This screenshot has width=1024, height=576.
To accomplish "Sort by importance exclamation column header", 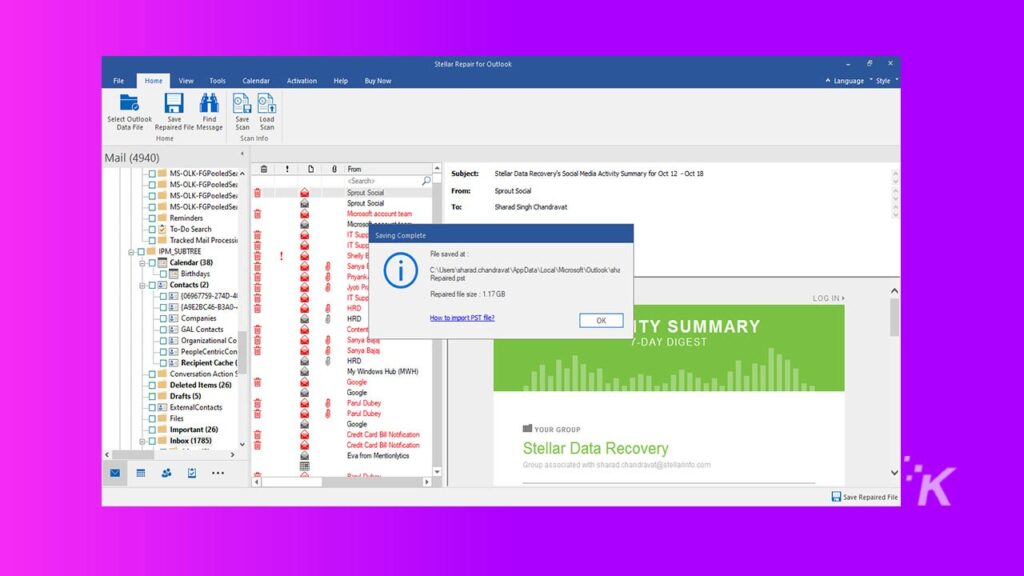I will (x=287, y=169).
